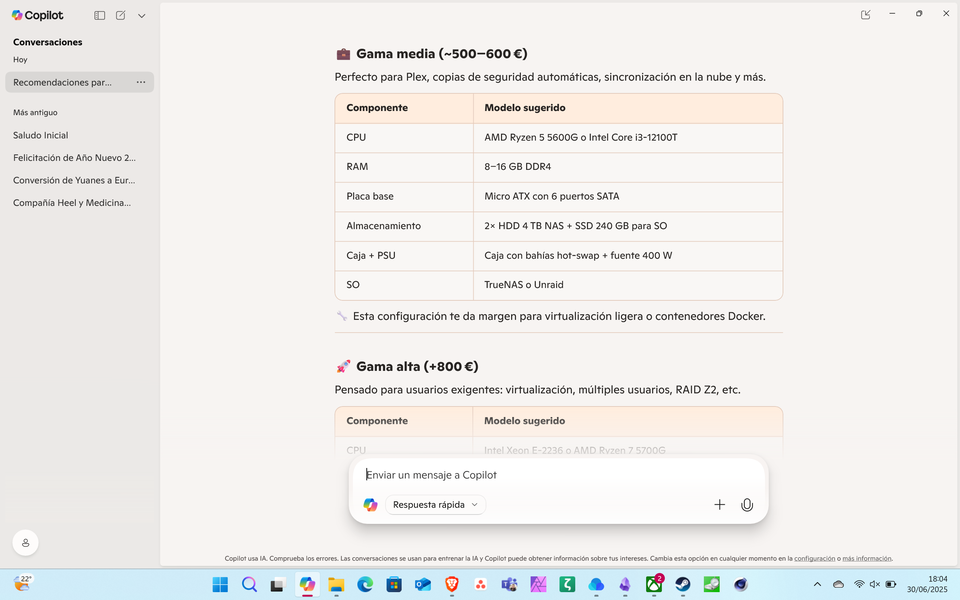
Task: Launch Microsoft Edge from the taskbar
Action: (x=365, y=585)
